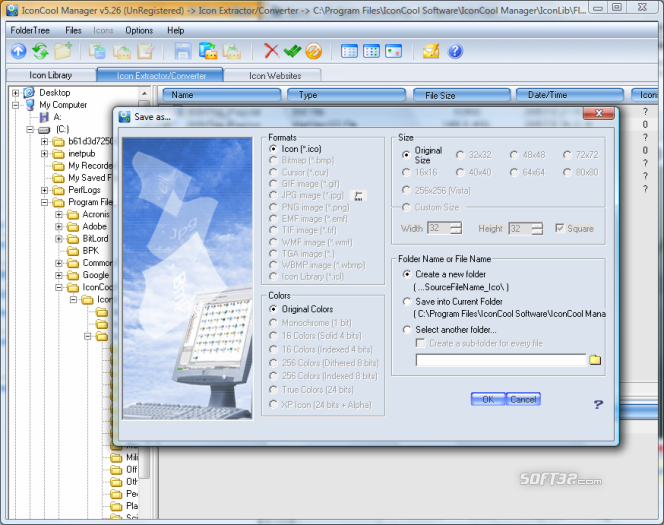Open the FolderTree menu
This screenshot has width=664, height=525.
click(30, 30)
